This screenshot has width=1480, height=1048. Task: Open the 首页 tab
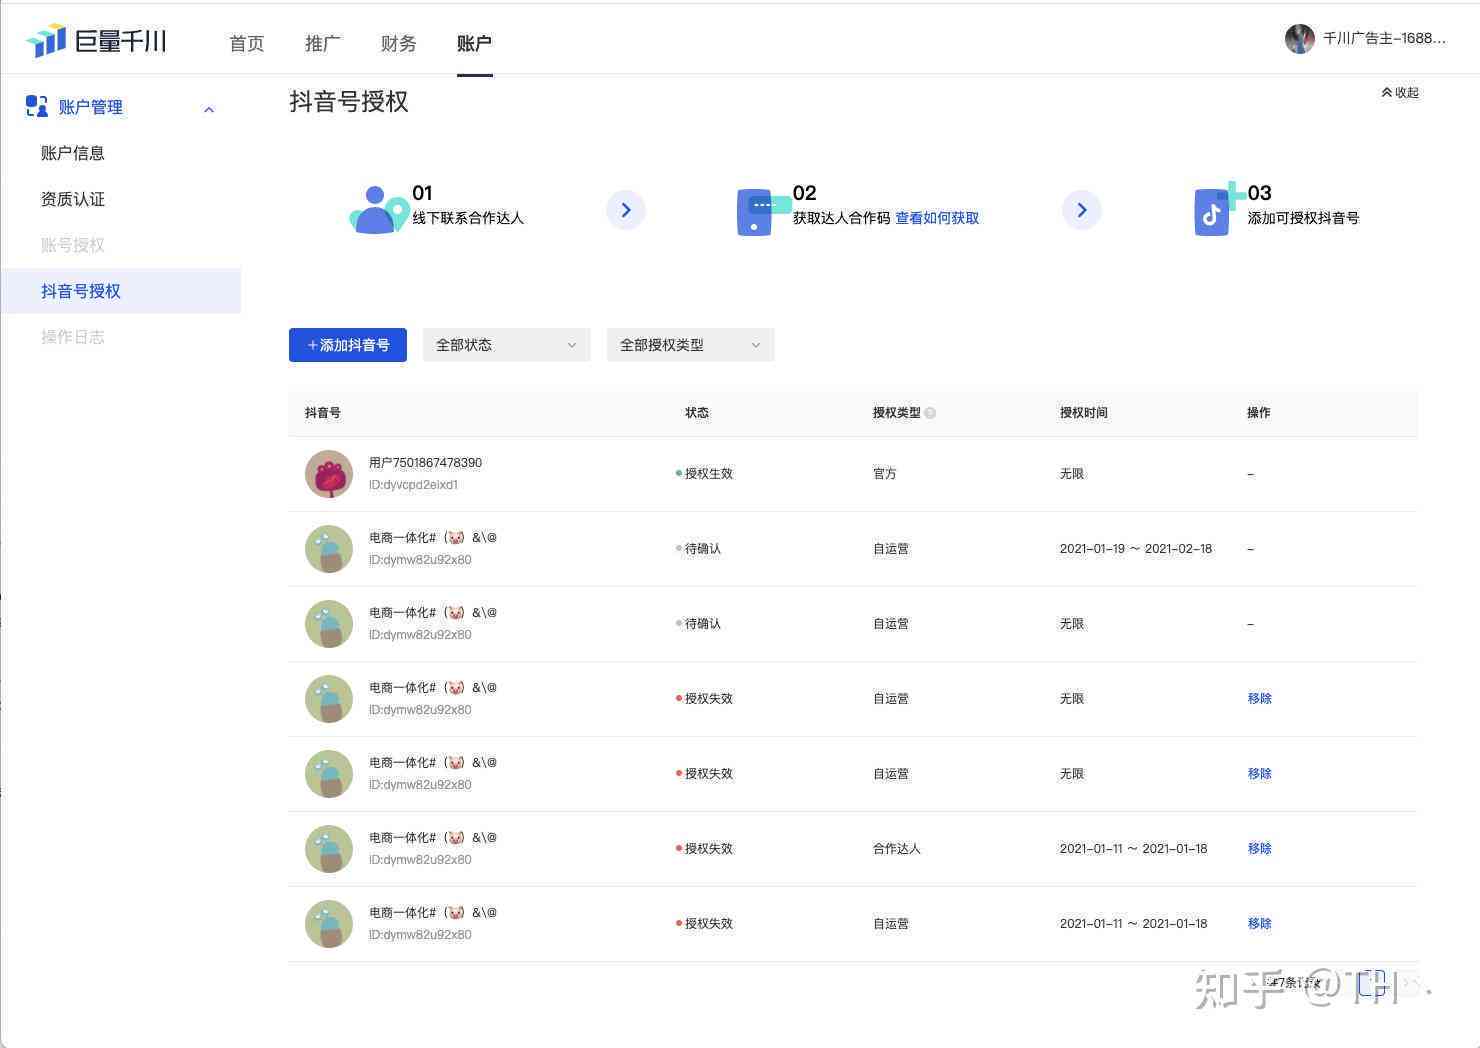pos(246,43)
